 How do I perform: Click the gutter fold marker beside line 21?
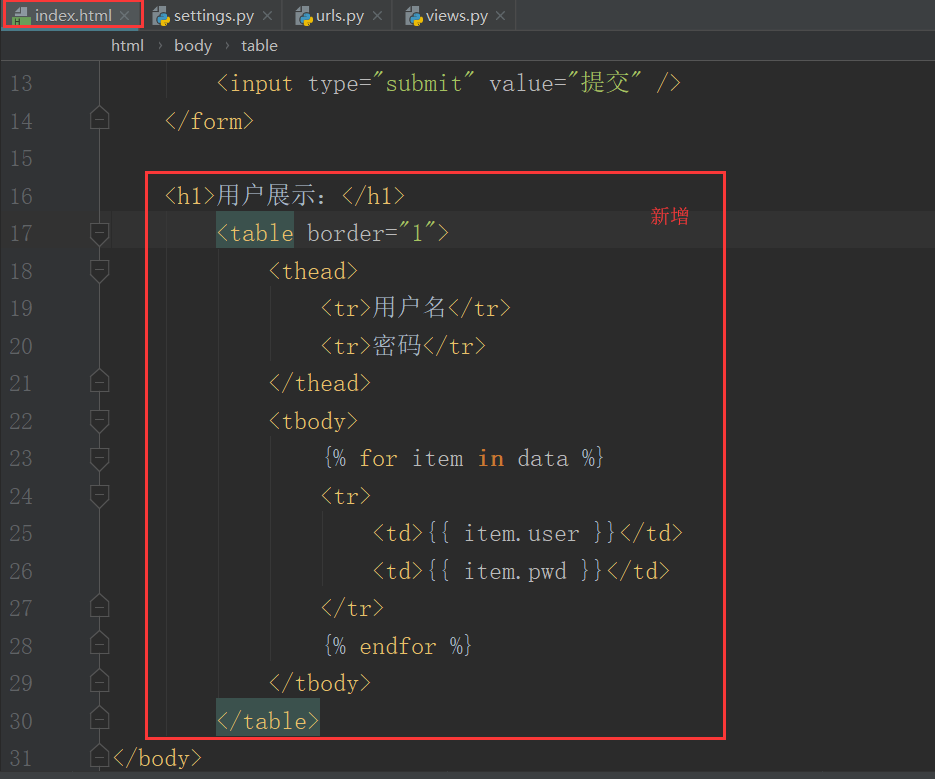click(x=99, y=380)
